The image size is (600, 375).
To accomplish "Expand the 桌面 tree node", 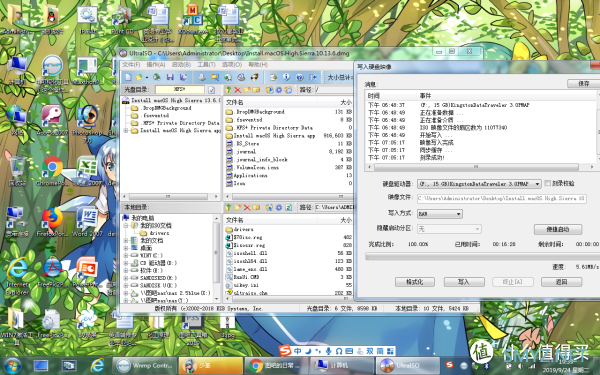I will tap(126, 248).
